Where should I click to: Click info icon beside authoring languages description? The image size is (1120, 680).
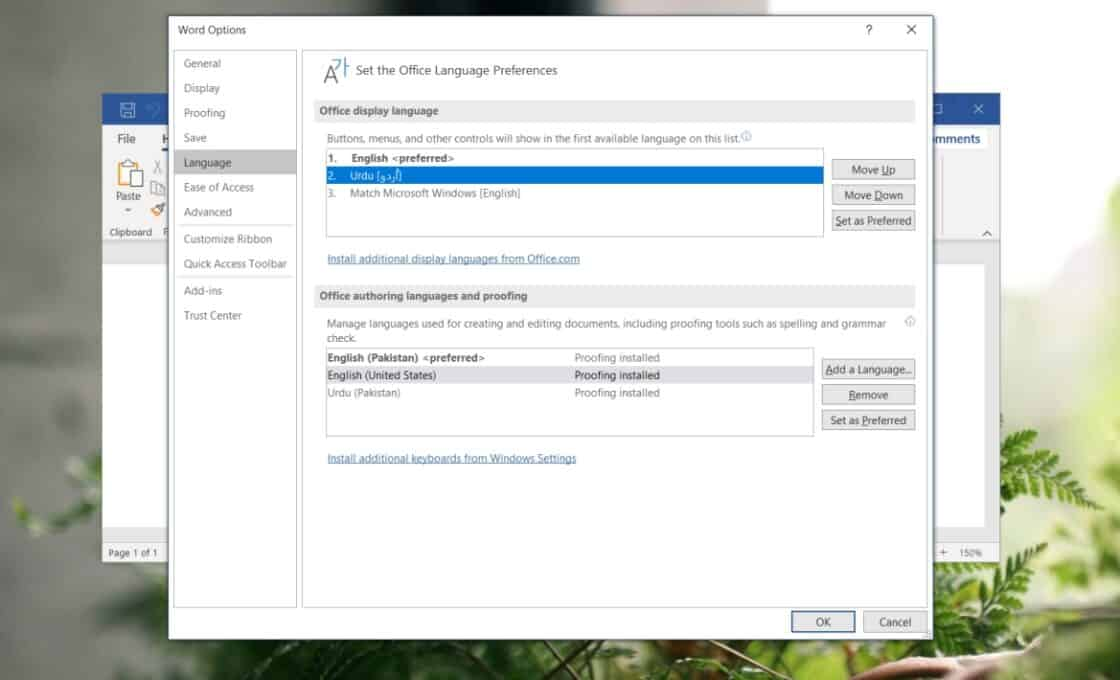(x=909, y=322)
